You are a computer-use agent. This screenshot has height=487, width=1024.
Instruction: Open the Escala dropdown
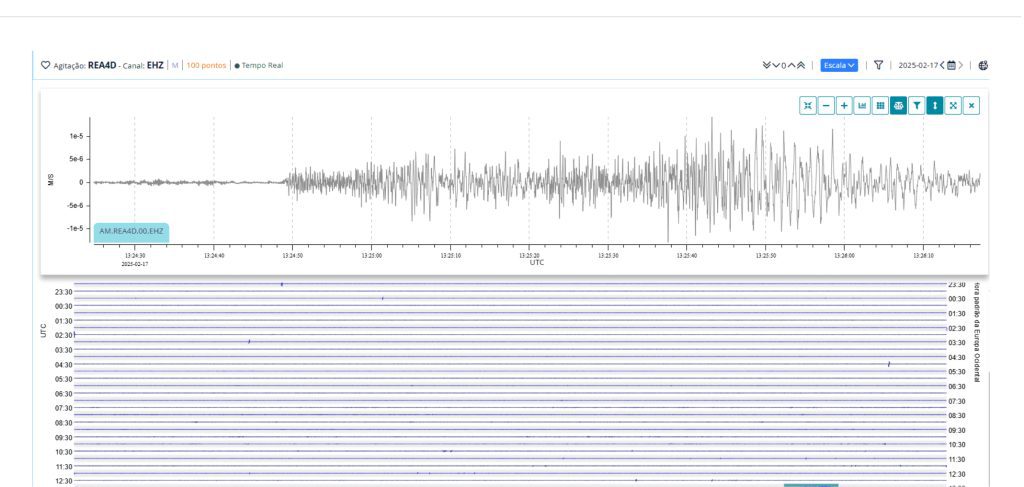pyautogui.click(x=839, y=65)
